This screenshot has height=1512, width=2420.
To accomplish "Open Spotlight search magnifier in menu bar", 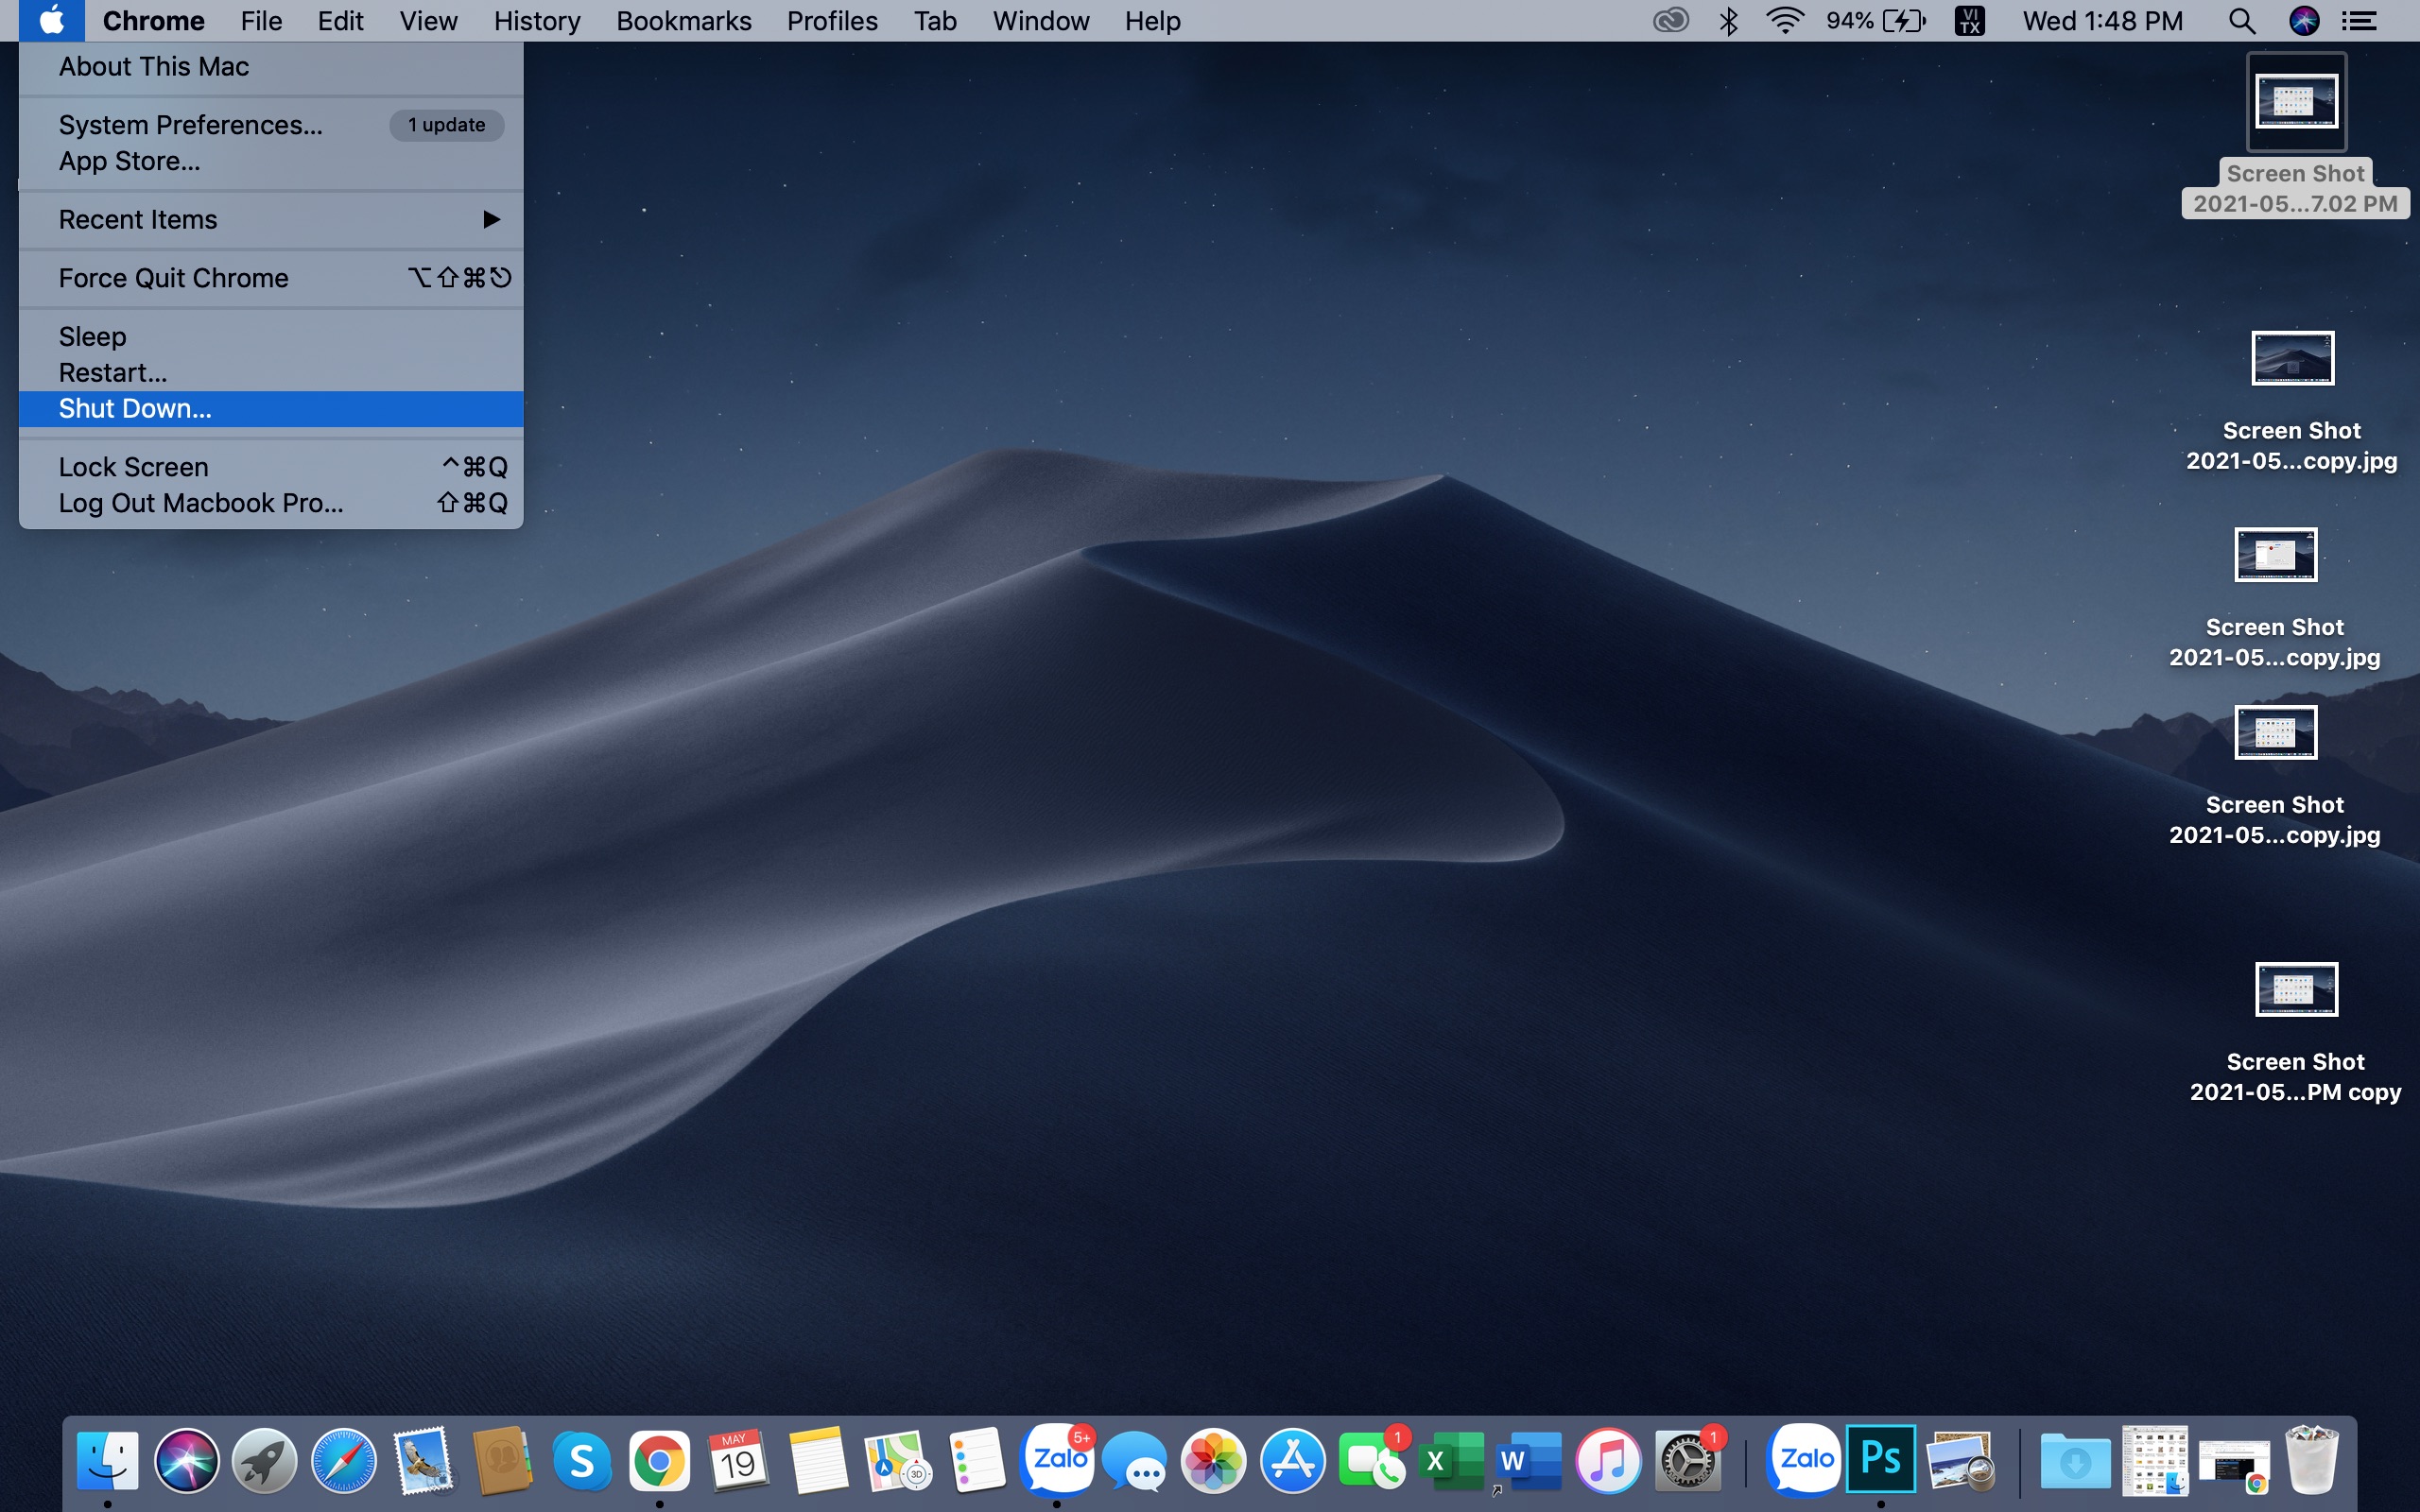I will click(x=2241, y=21).
